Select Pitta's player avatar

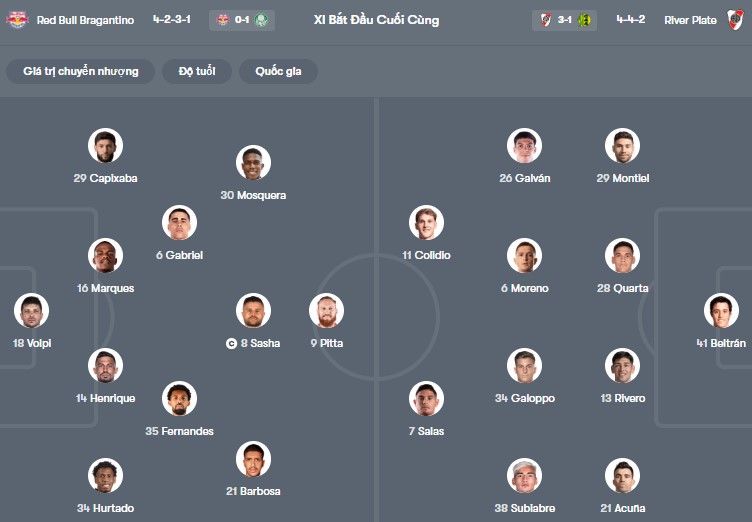326,311
